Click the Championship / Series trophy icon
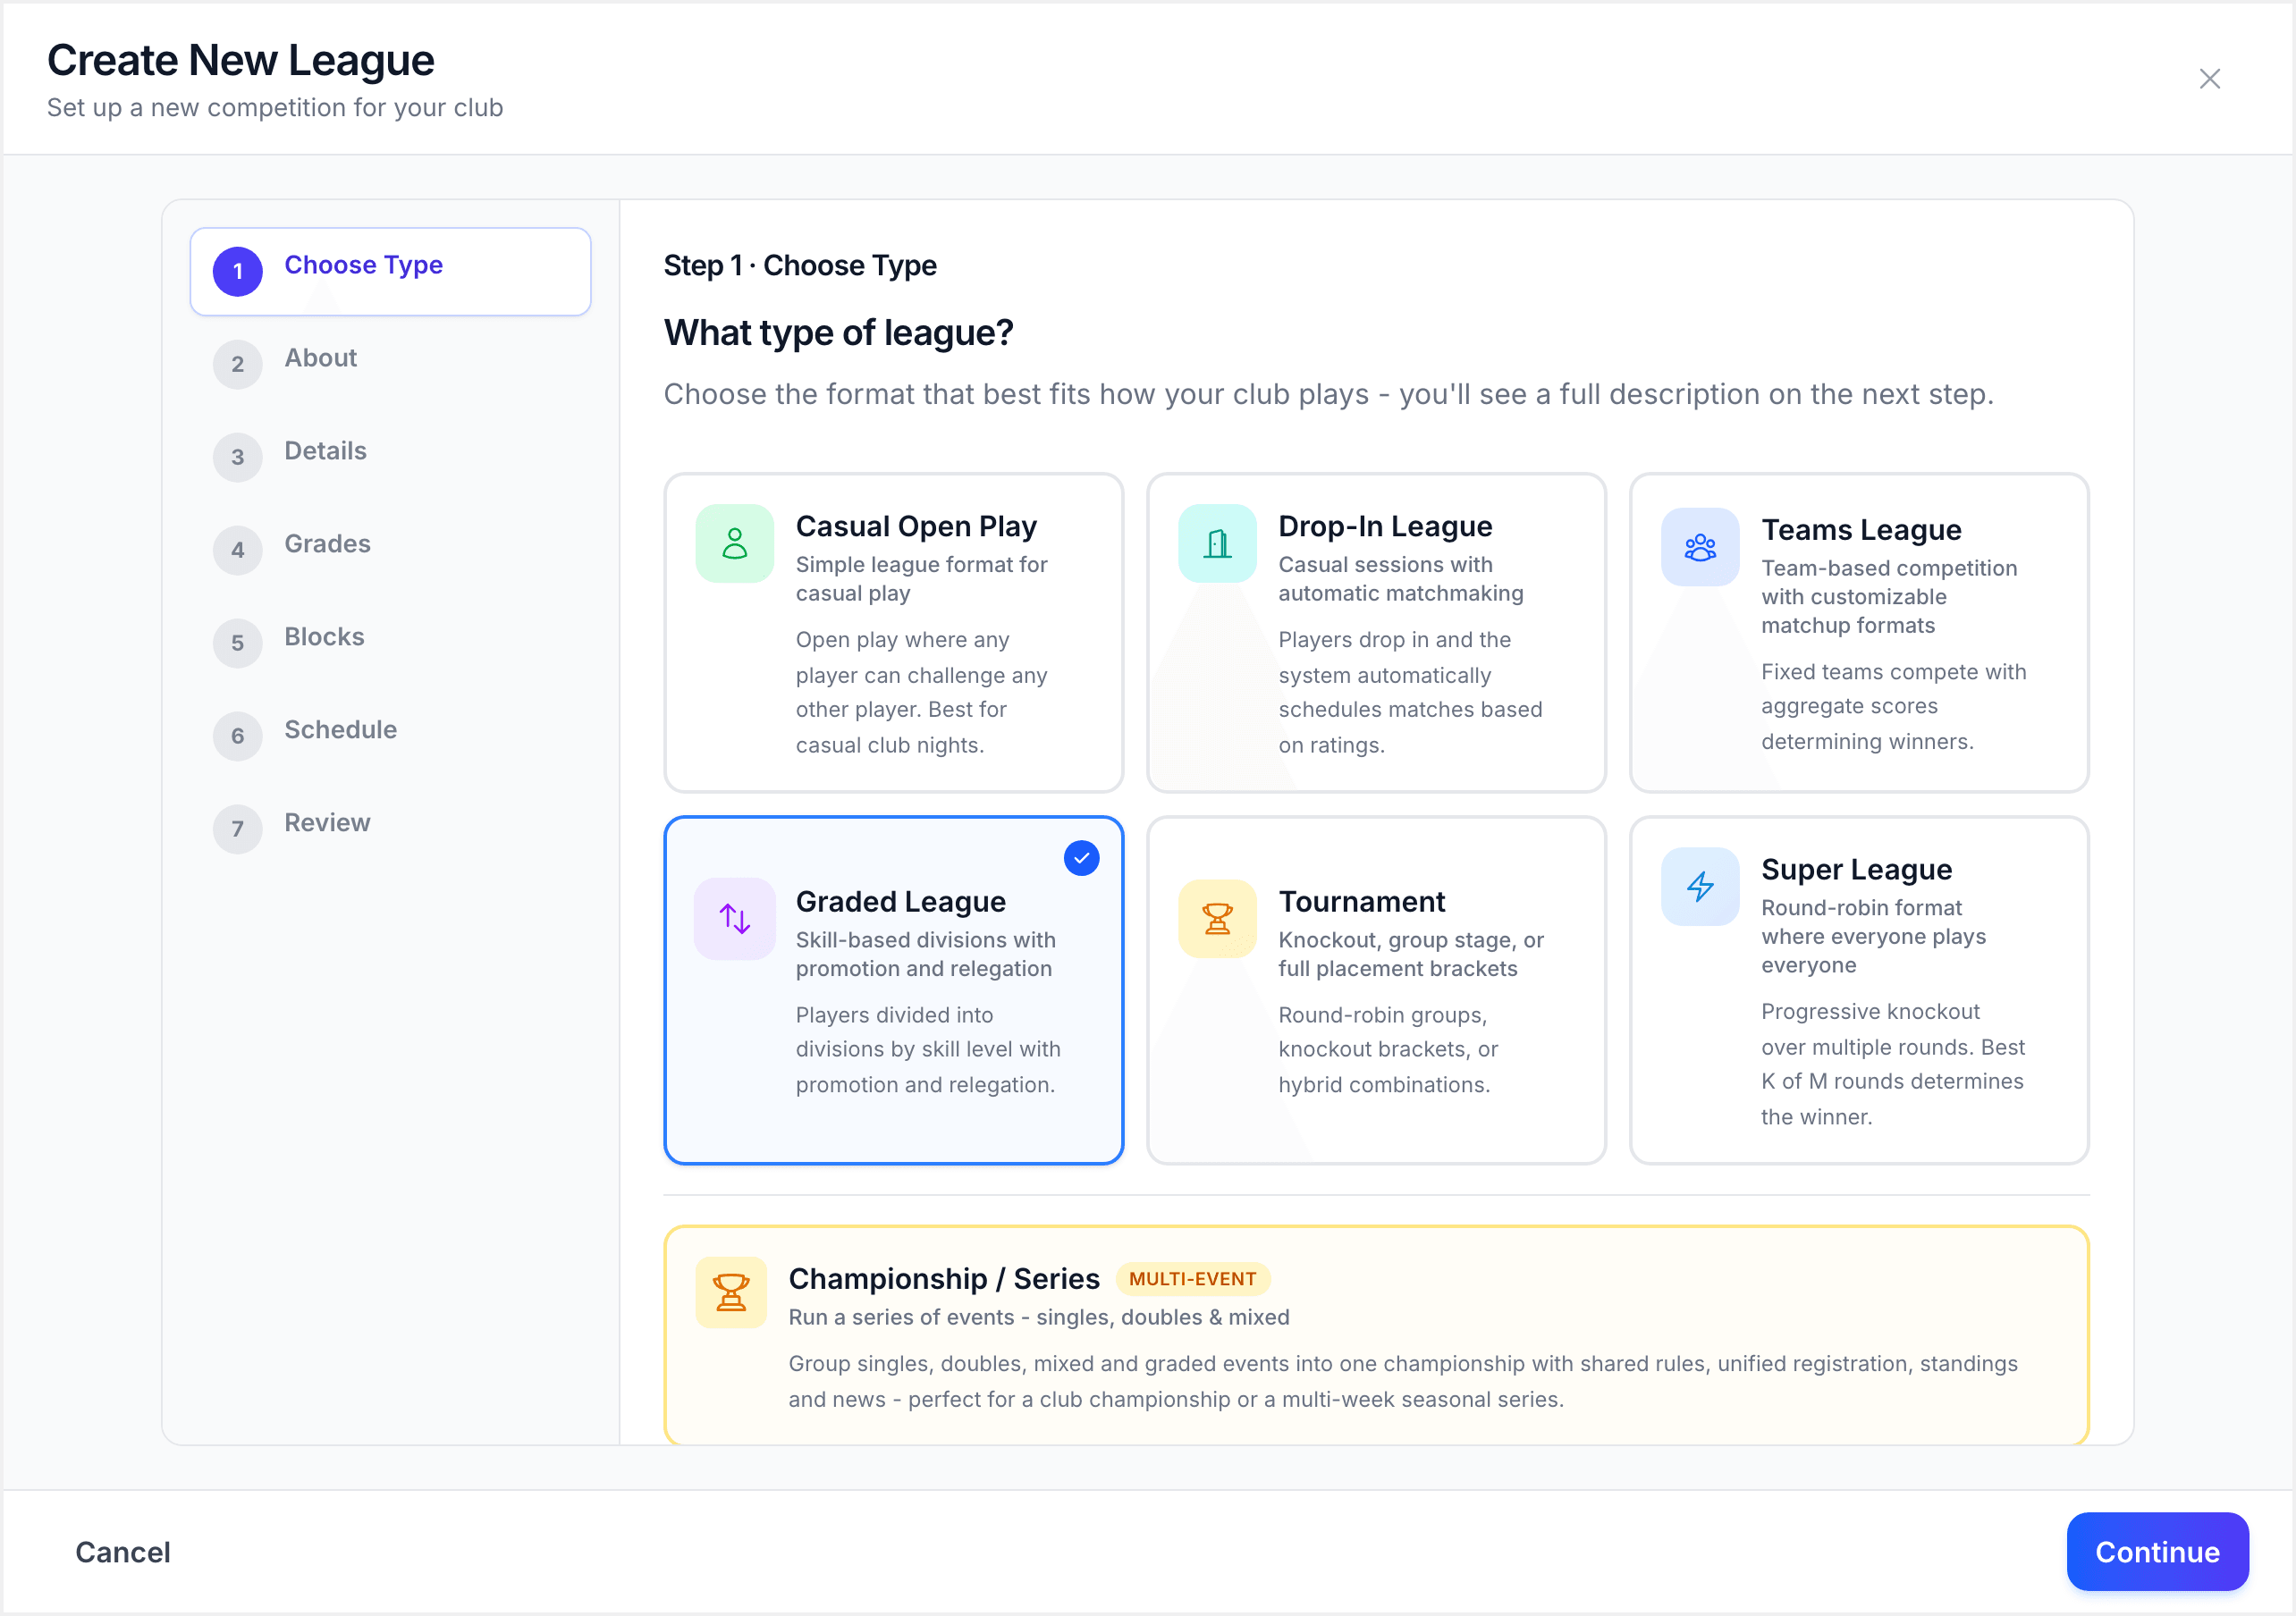This screenshot has width=2296, height=1616. pyautogui.click(x=731, y=1292)
